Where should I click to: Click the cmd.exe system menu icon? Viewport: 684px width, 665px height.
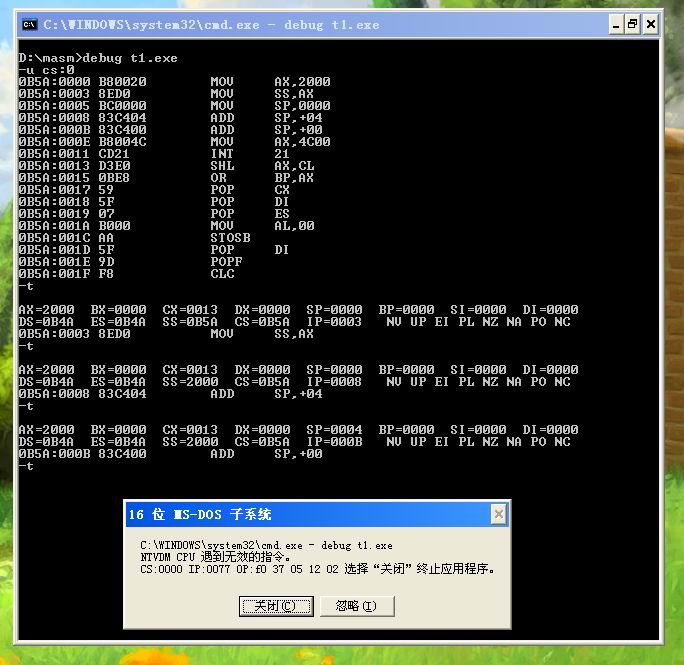pyautogui.click(x=30, y=24)
